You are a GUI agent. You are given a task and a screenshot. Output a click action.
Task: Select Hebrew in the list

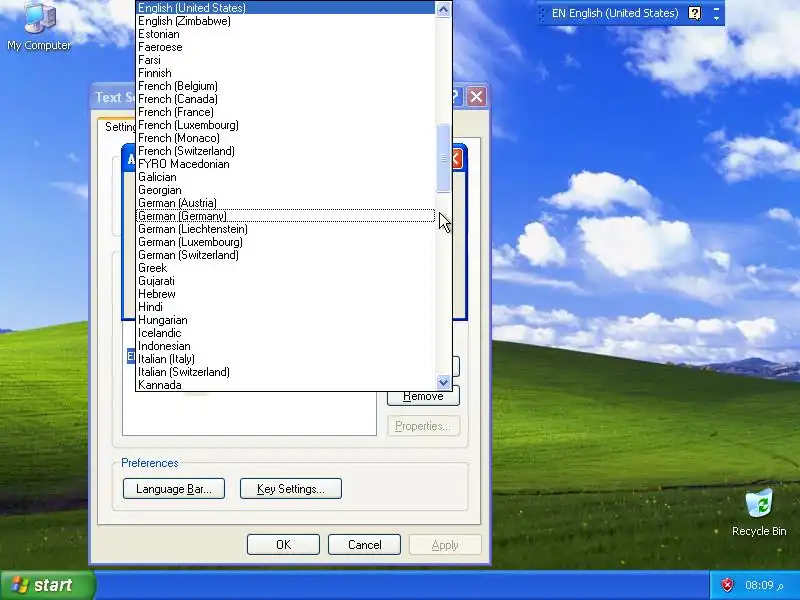286,294
